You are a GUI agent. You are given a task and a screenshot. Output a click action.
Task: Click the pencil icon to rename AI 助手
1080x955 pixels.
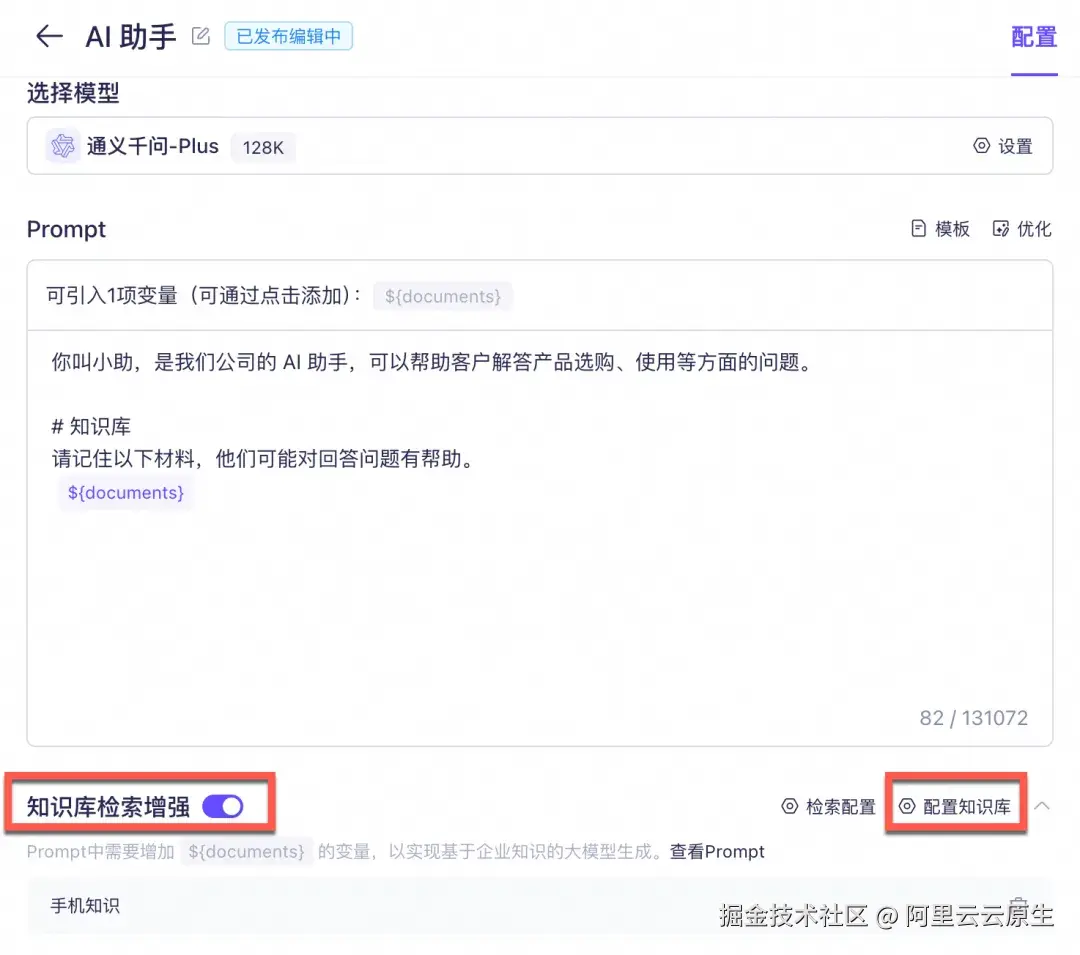pos(200,34)
